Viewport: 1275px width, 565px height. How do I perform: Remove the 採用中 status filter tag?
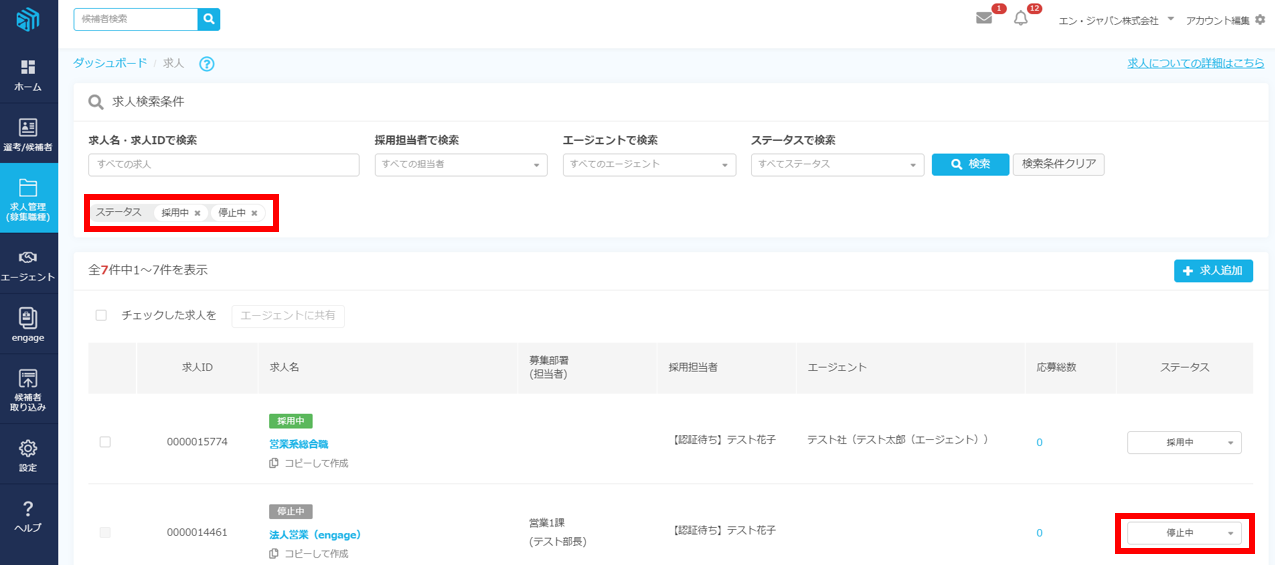point(198,213)
